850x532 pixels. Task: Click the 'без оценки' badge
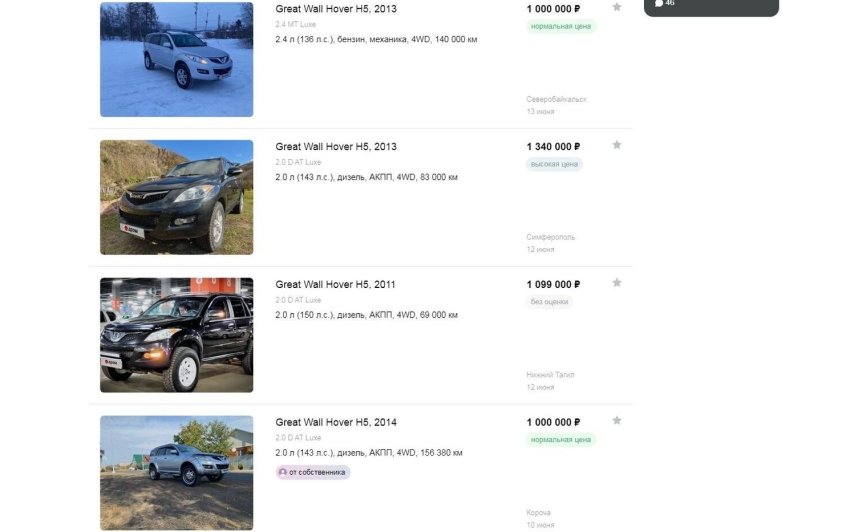549,302
